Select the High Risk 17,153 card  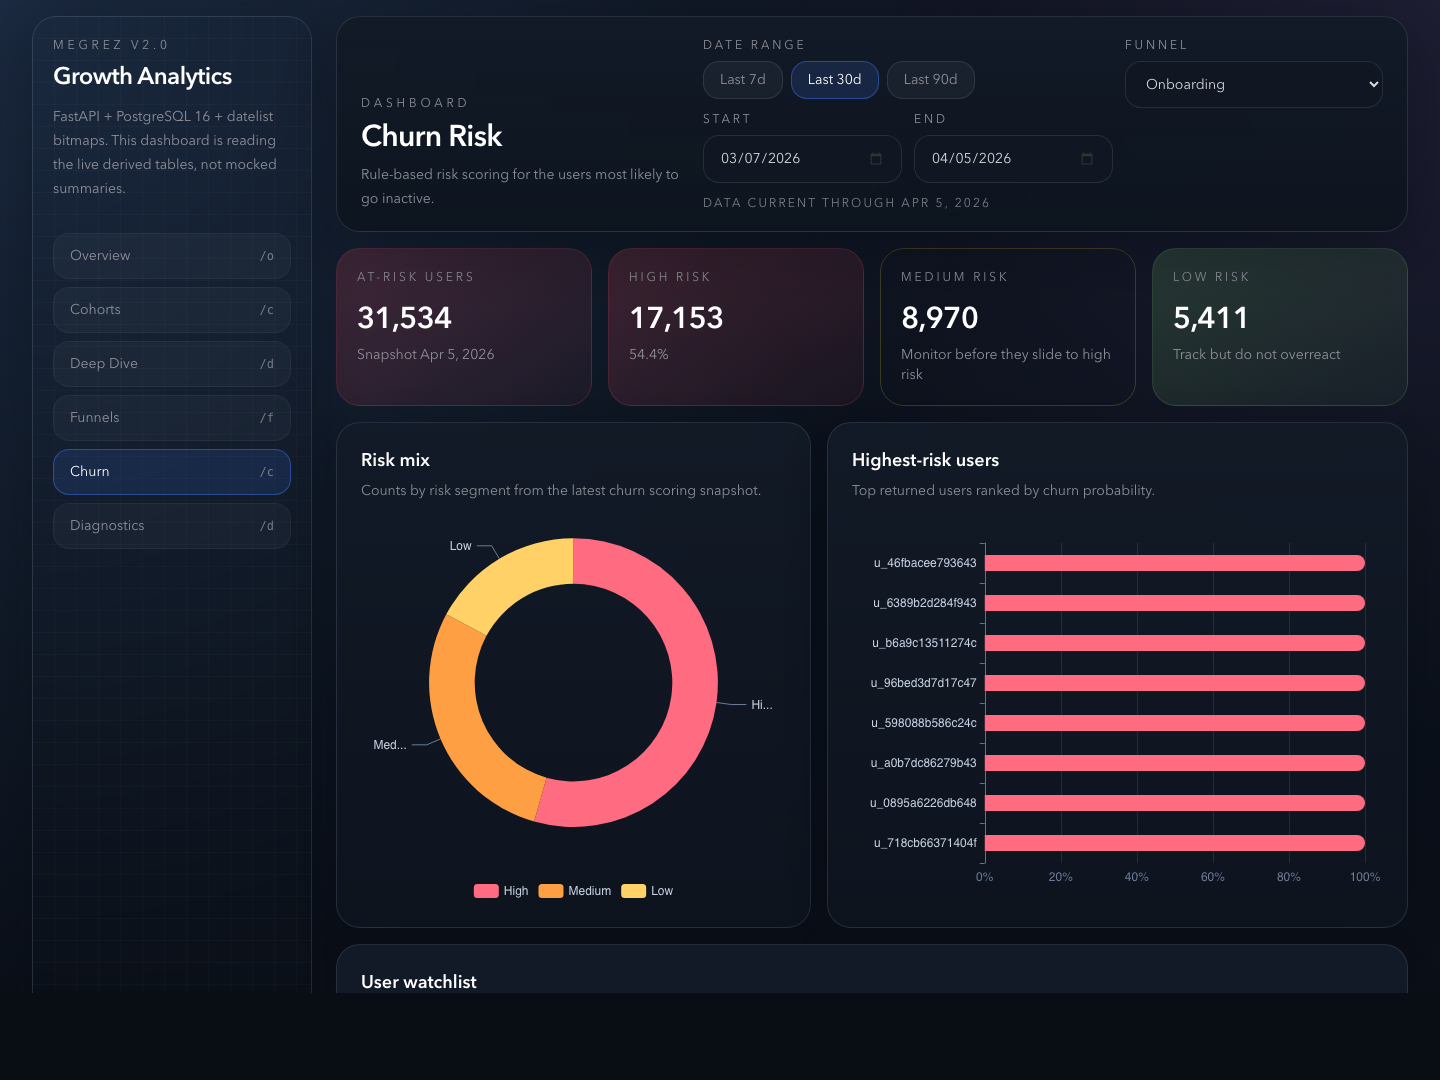(735, 327)
